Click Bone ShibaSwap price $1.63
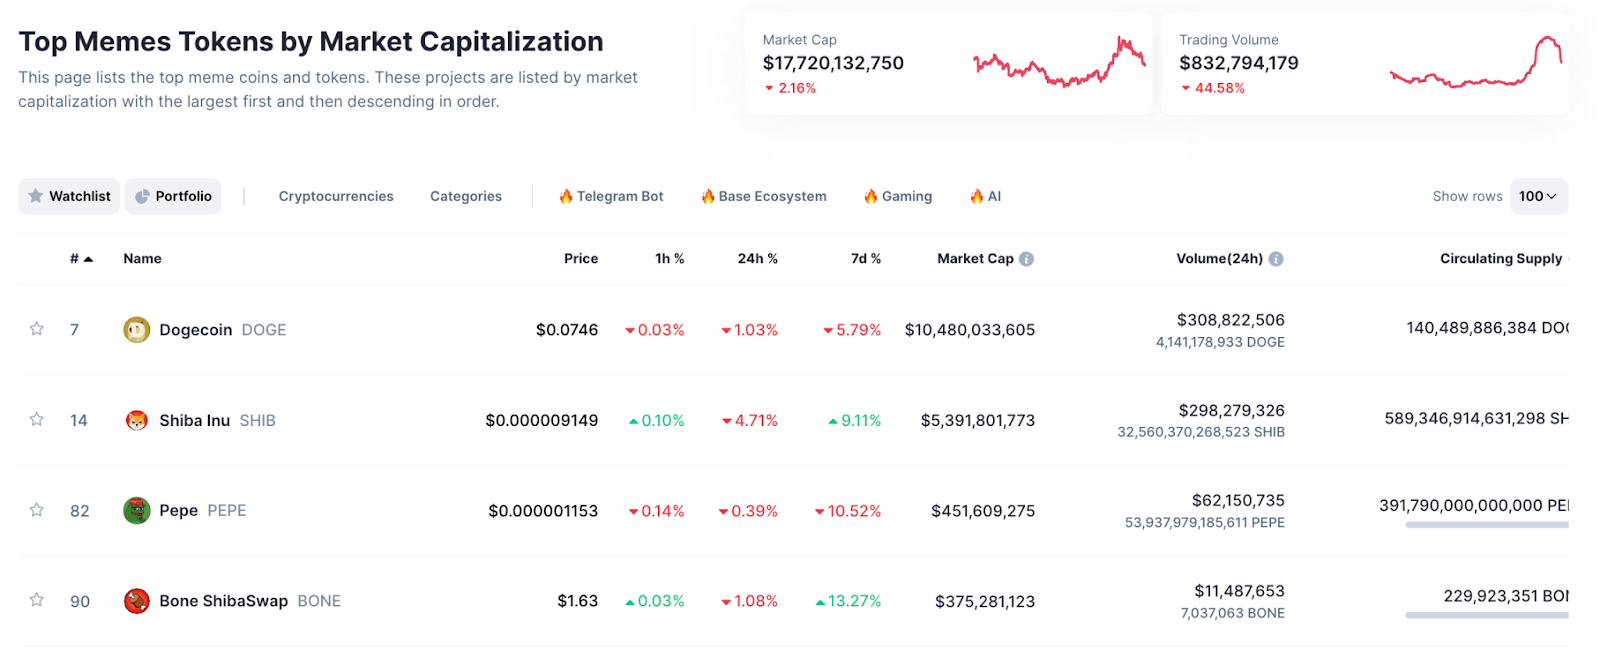The width and height of the screenshot is (1600, 655). pos(578,601)
